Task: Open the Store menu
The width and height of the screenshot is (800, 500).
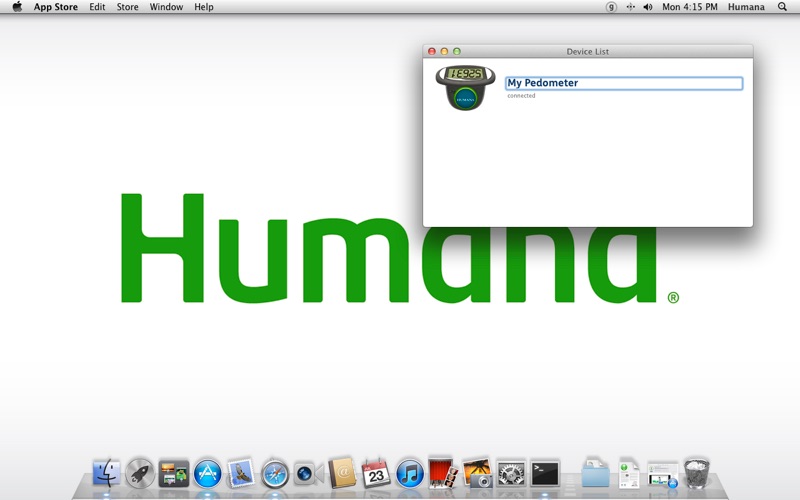Action: 128,7
